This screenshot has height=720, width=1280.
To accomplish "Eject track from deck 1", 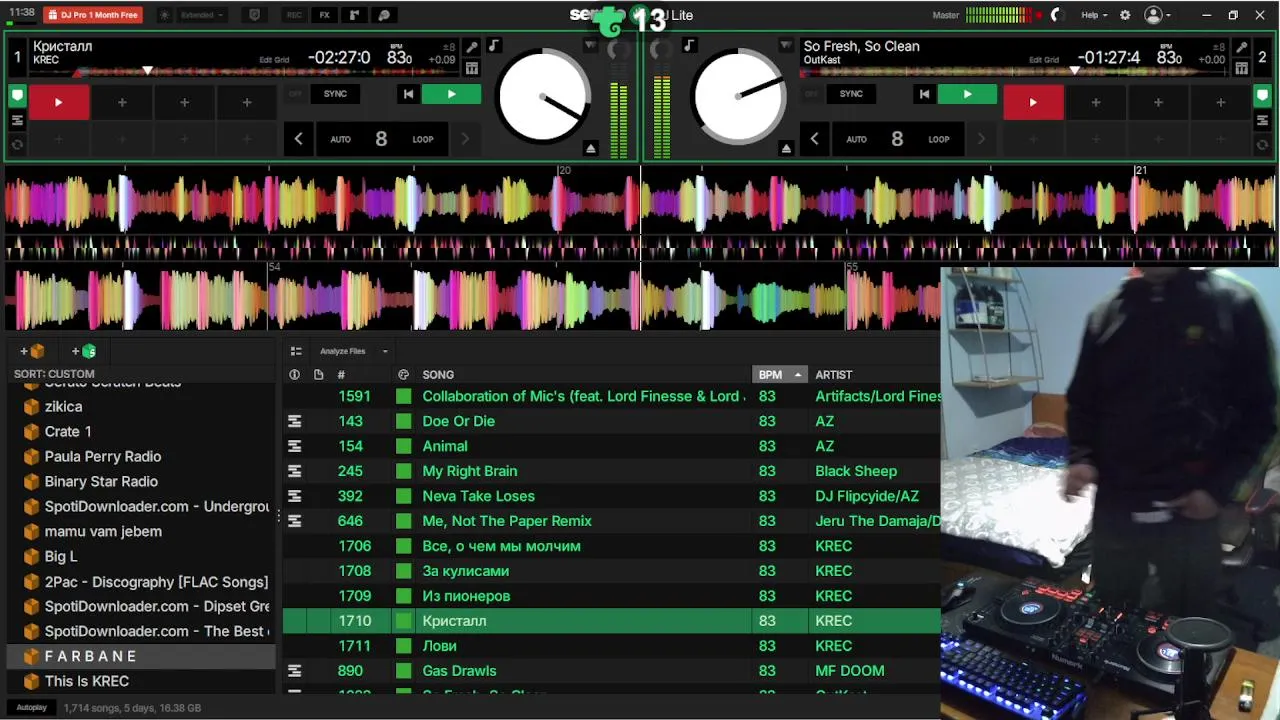I will (590, 148).
